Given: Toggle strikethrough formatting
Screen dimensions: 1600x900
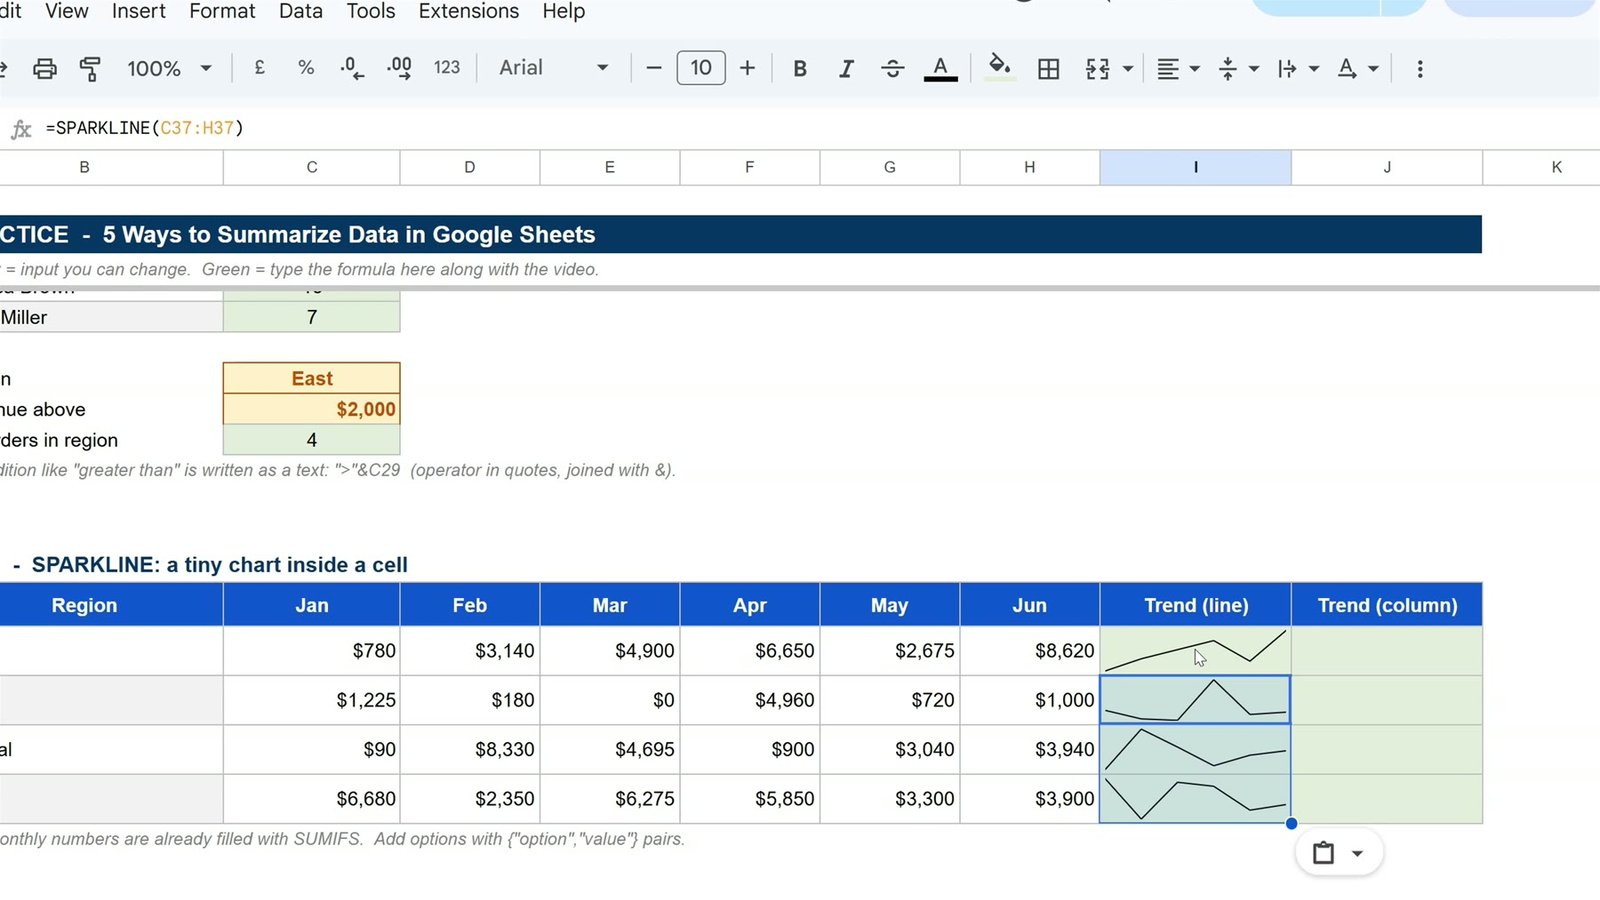Looking at the screenshot, I should coord(893,69).
